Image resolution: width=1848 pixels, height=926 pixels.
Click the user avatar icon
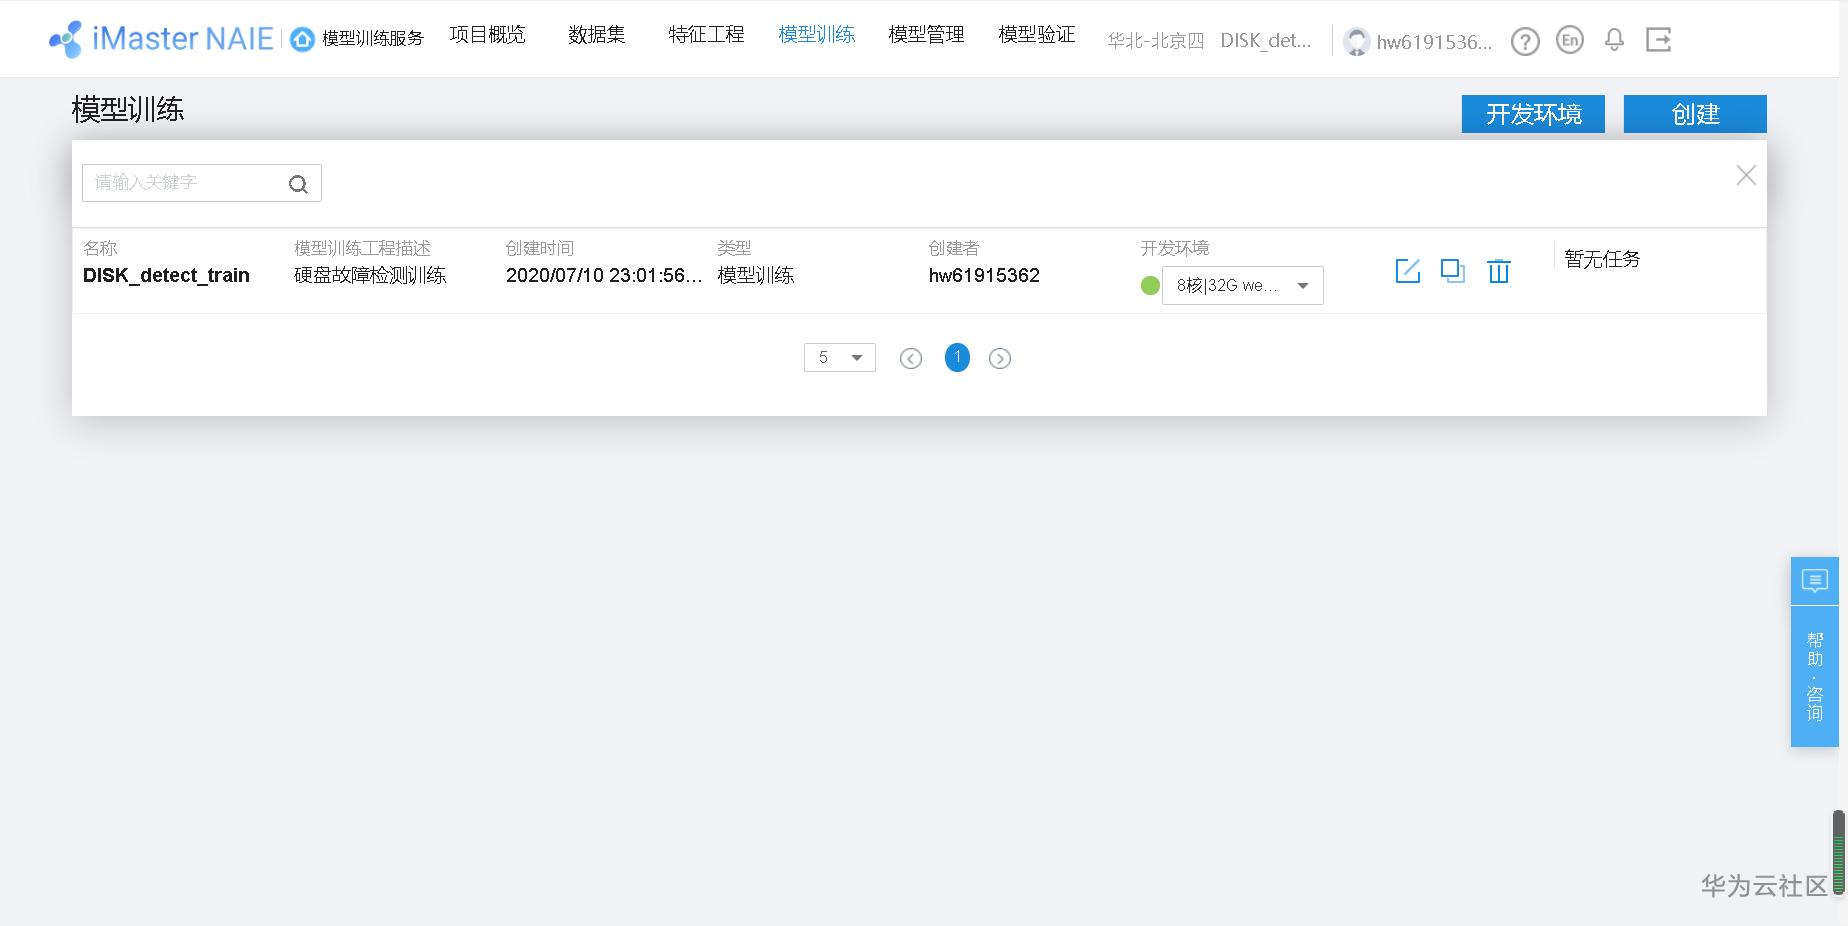pos(1356,41)
